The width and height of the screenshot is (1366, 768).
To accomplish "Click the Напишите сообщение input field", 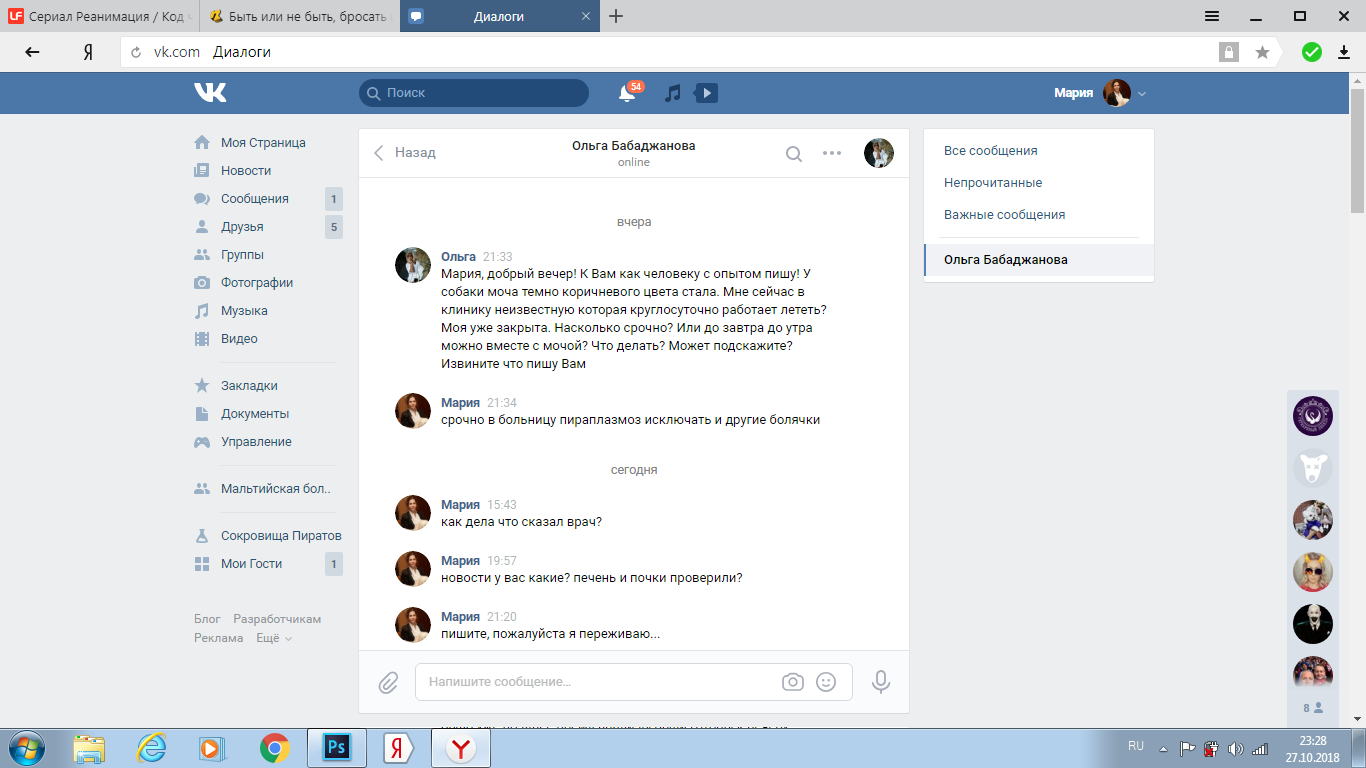I will coord(600,682).
